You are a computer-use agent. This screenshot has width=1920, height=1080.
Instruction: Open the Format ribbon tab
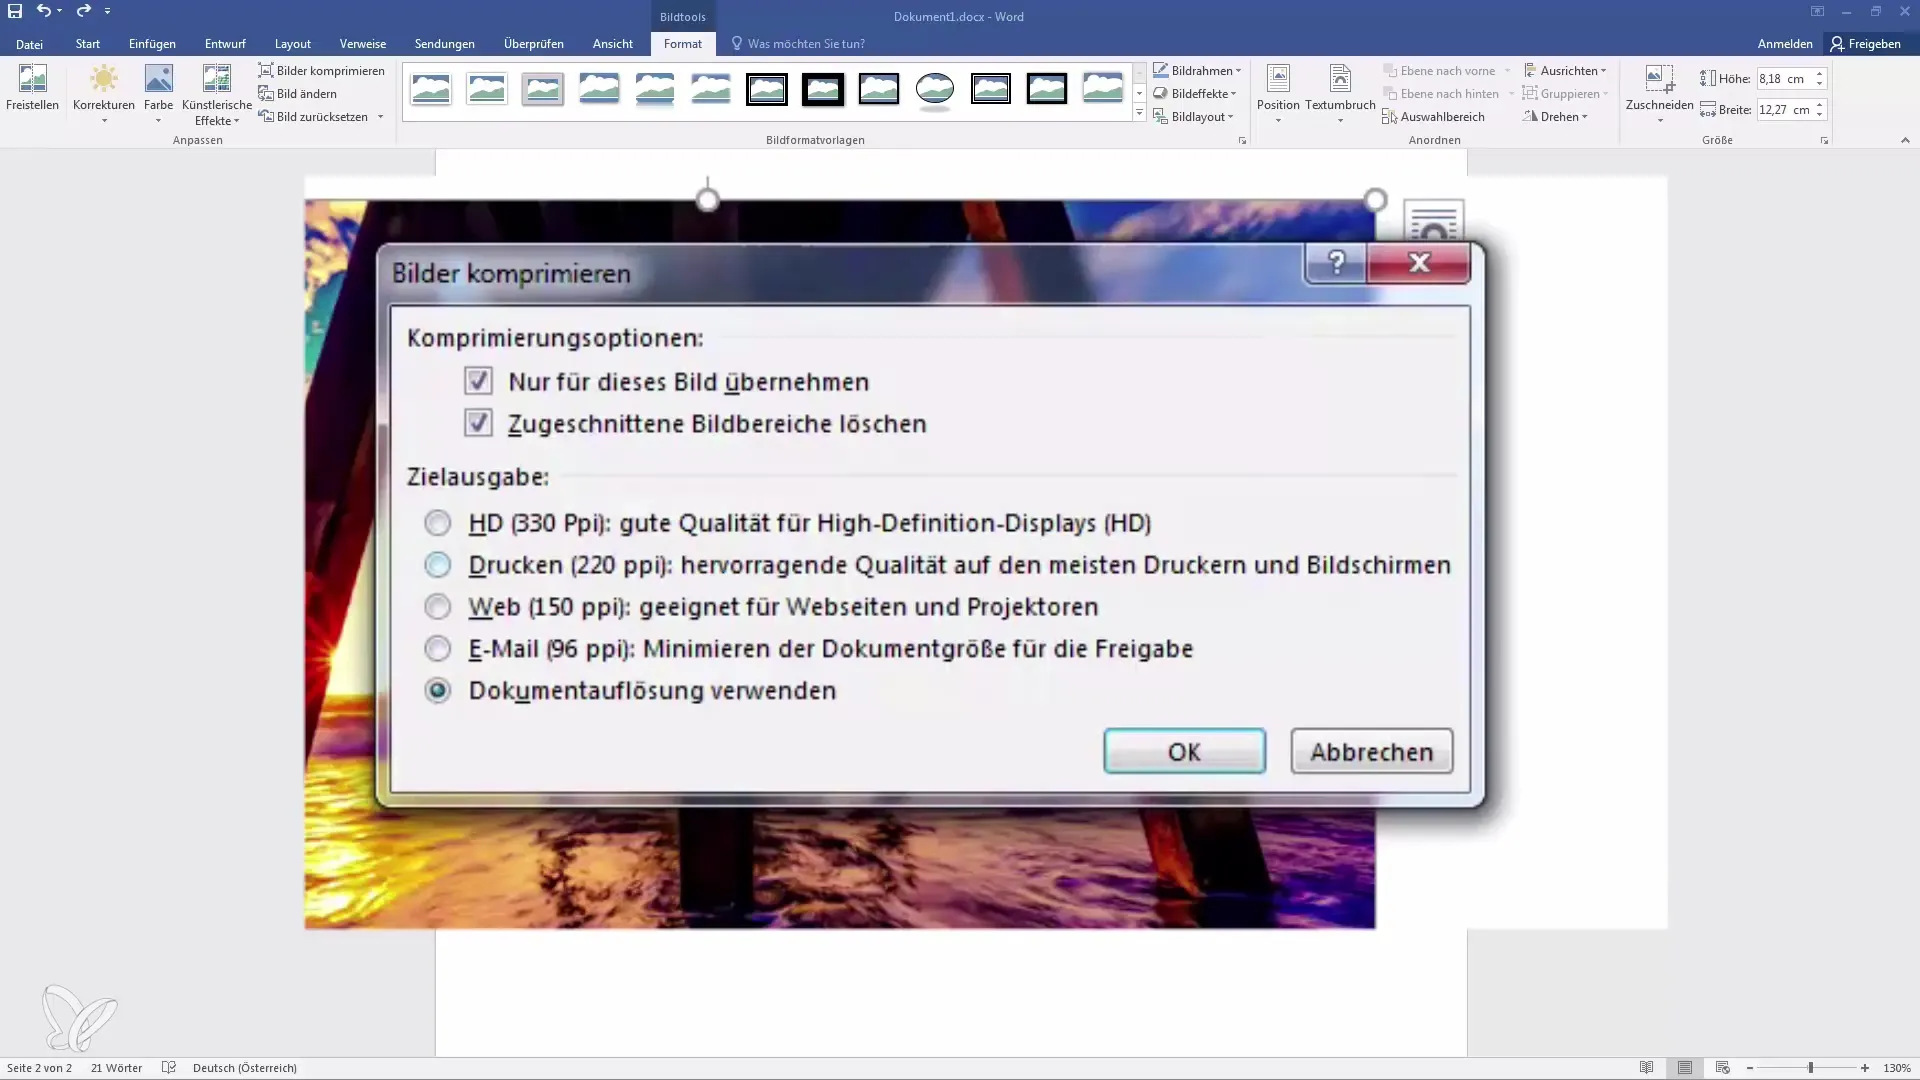pos(683,44)
